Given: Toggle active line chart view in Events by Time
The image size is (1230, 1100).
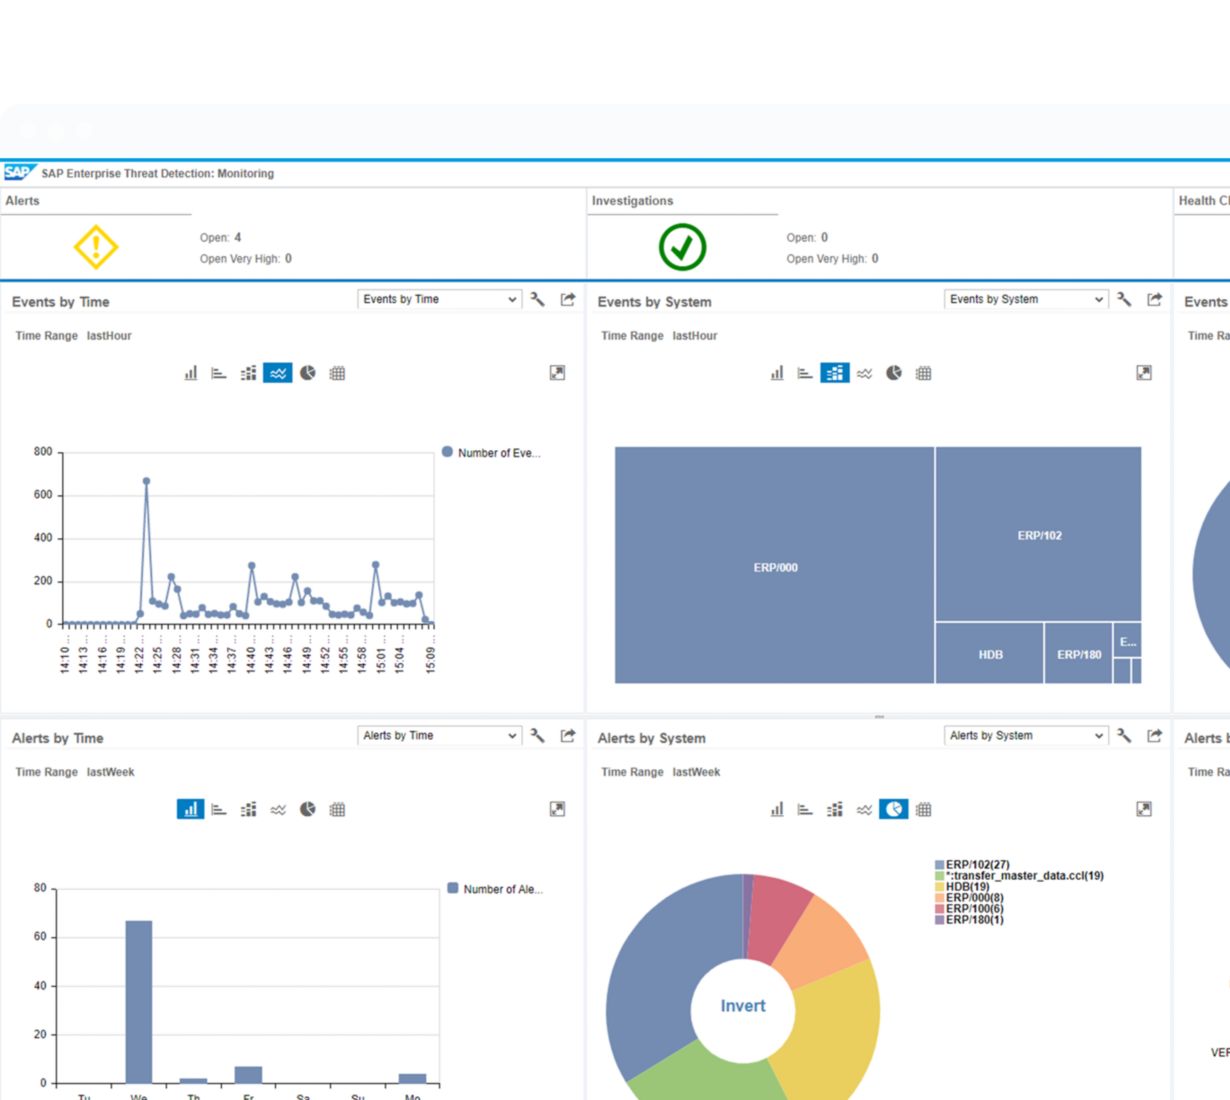Looking at the screenshot, I should pos(278,373).
